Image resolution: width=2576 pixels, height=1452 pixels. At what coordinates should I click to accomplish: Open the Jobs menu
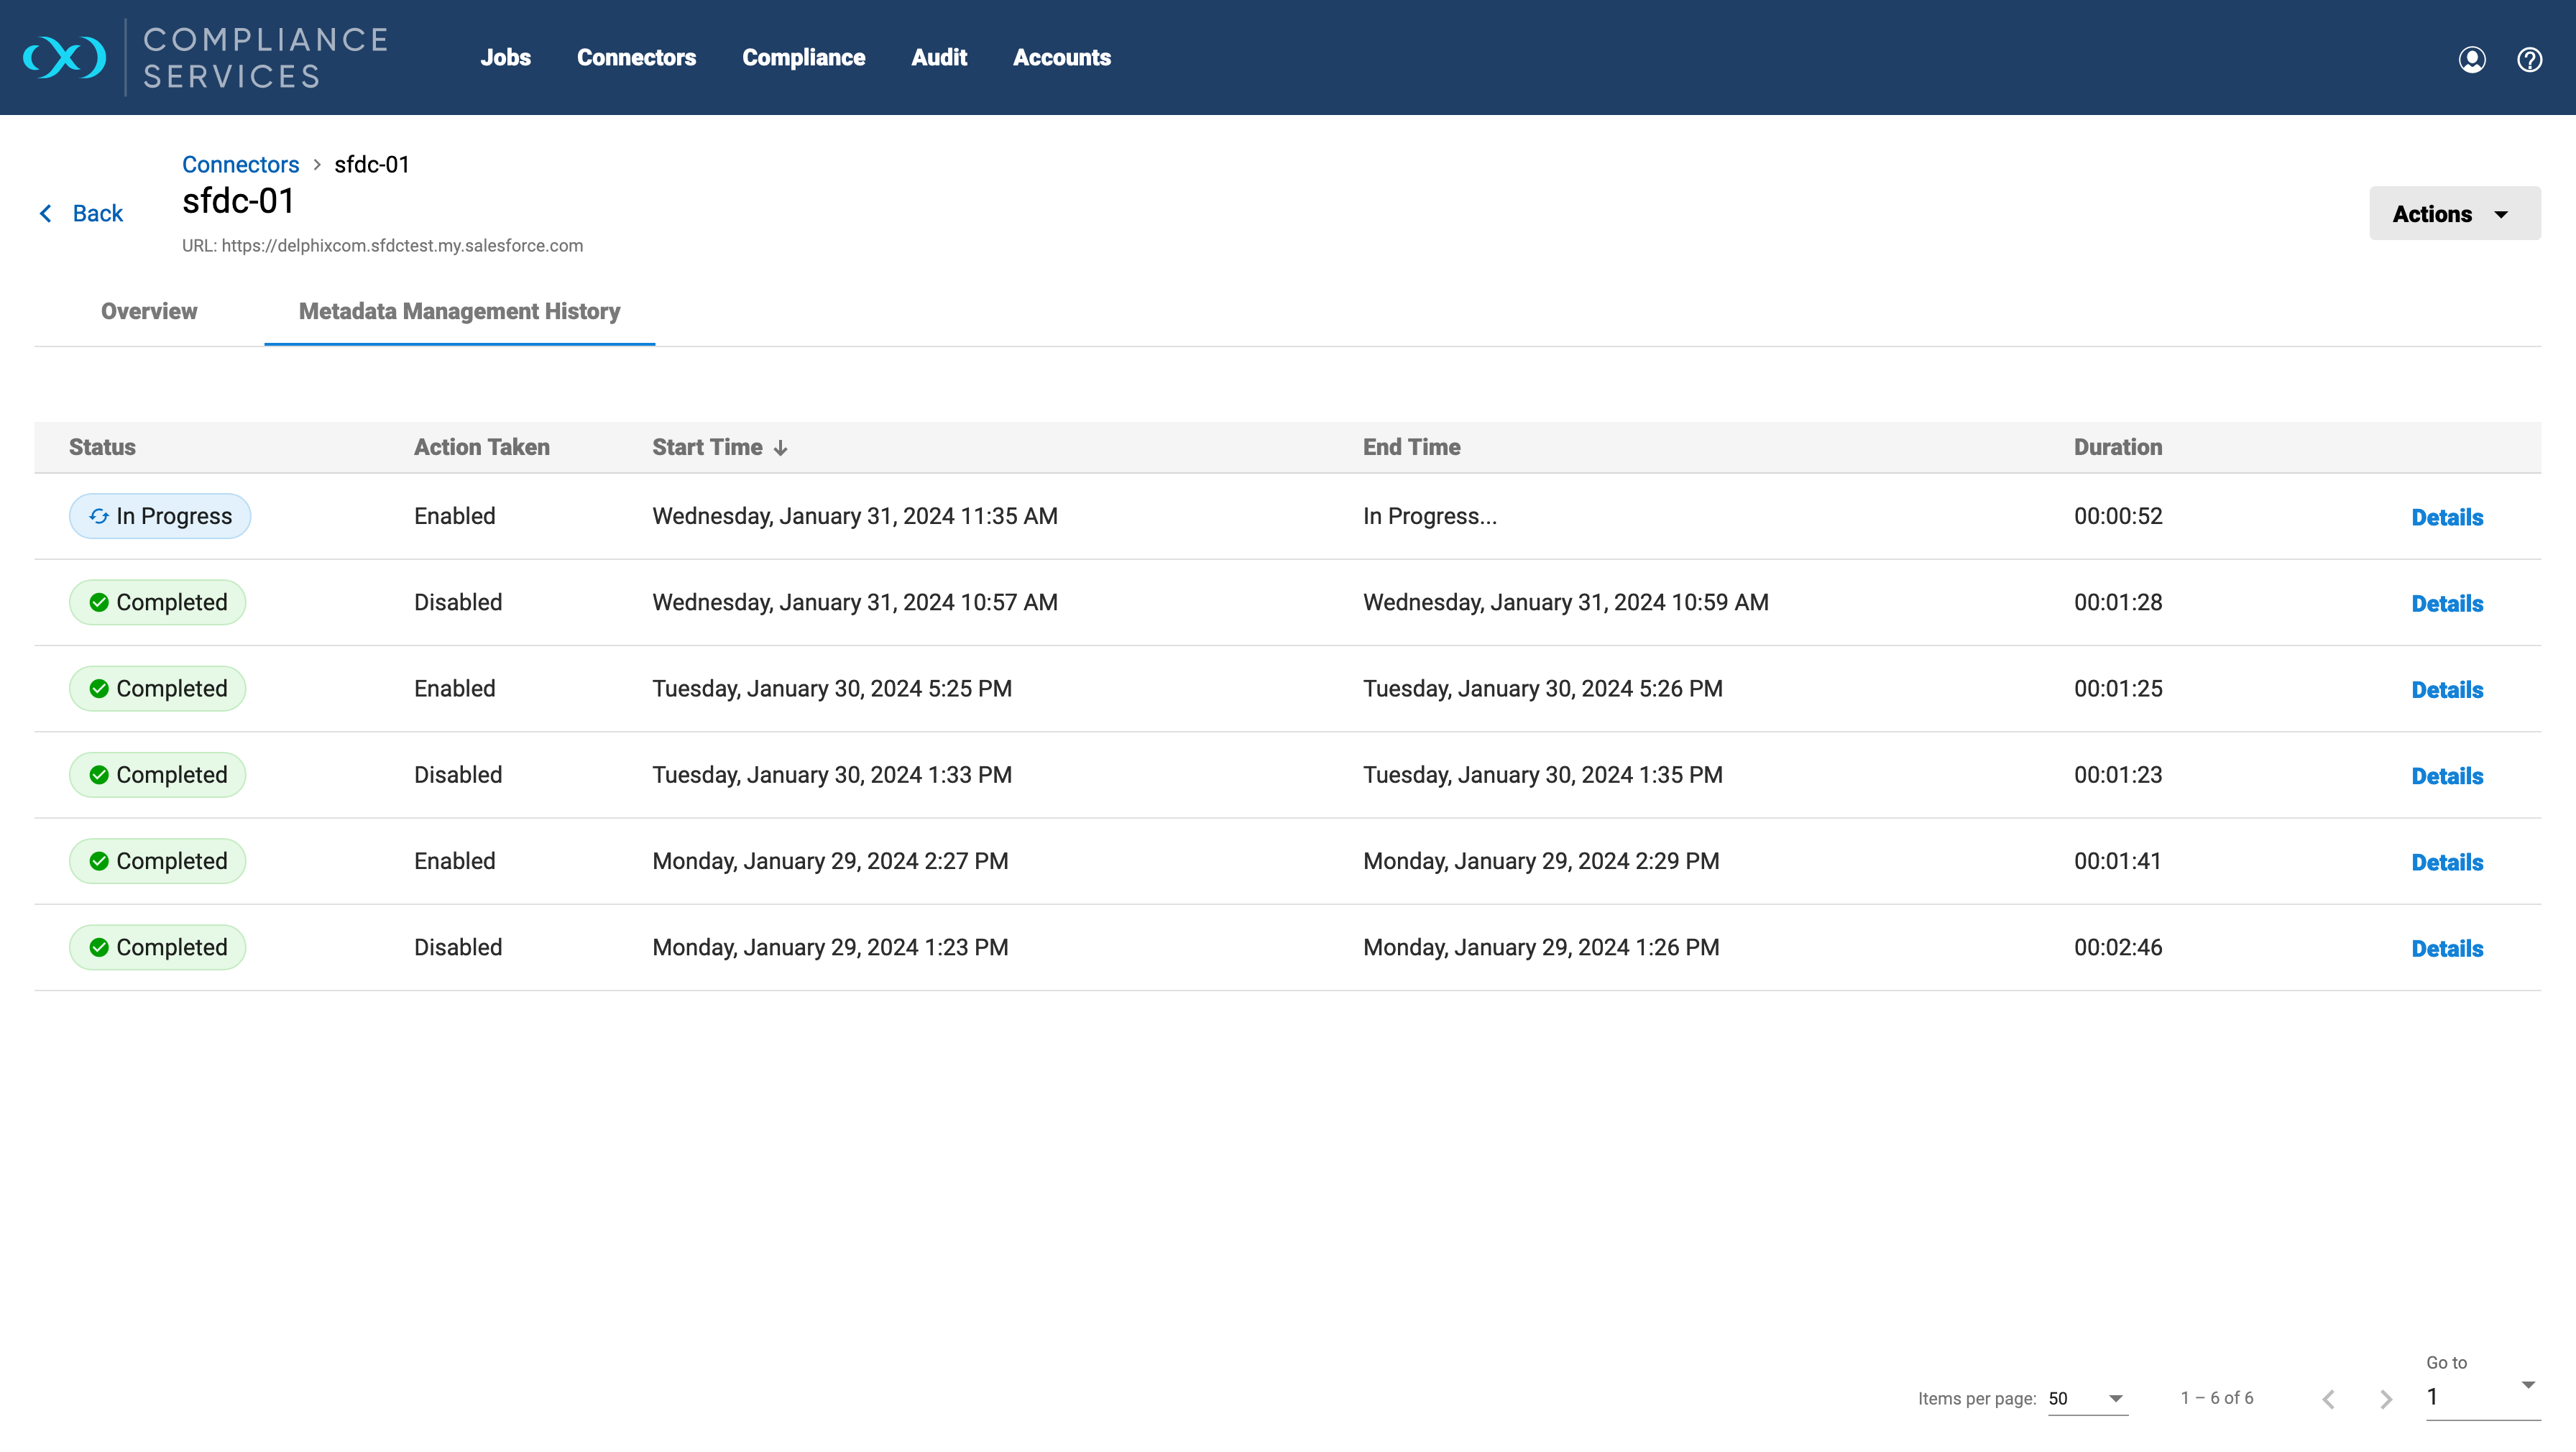tap(506, 58)
